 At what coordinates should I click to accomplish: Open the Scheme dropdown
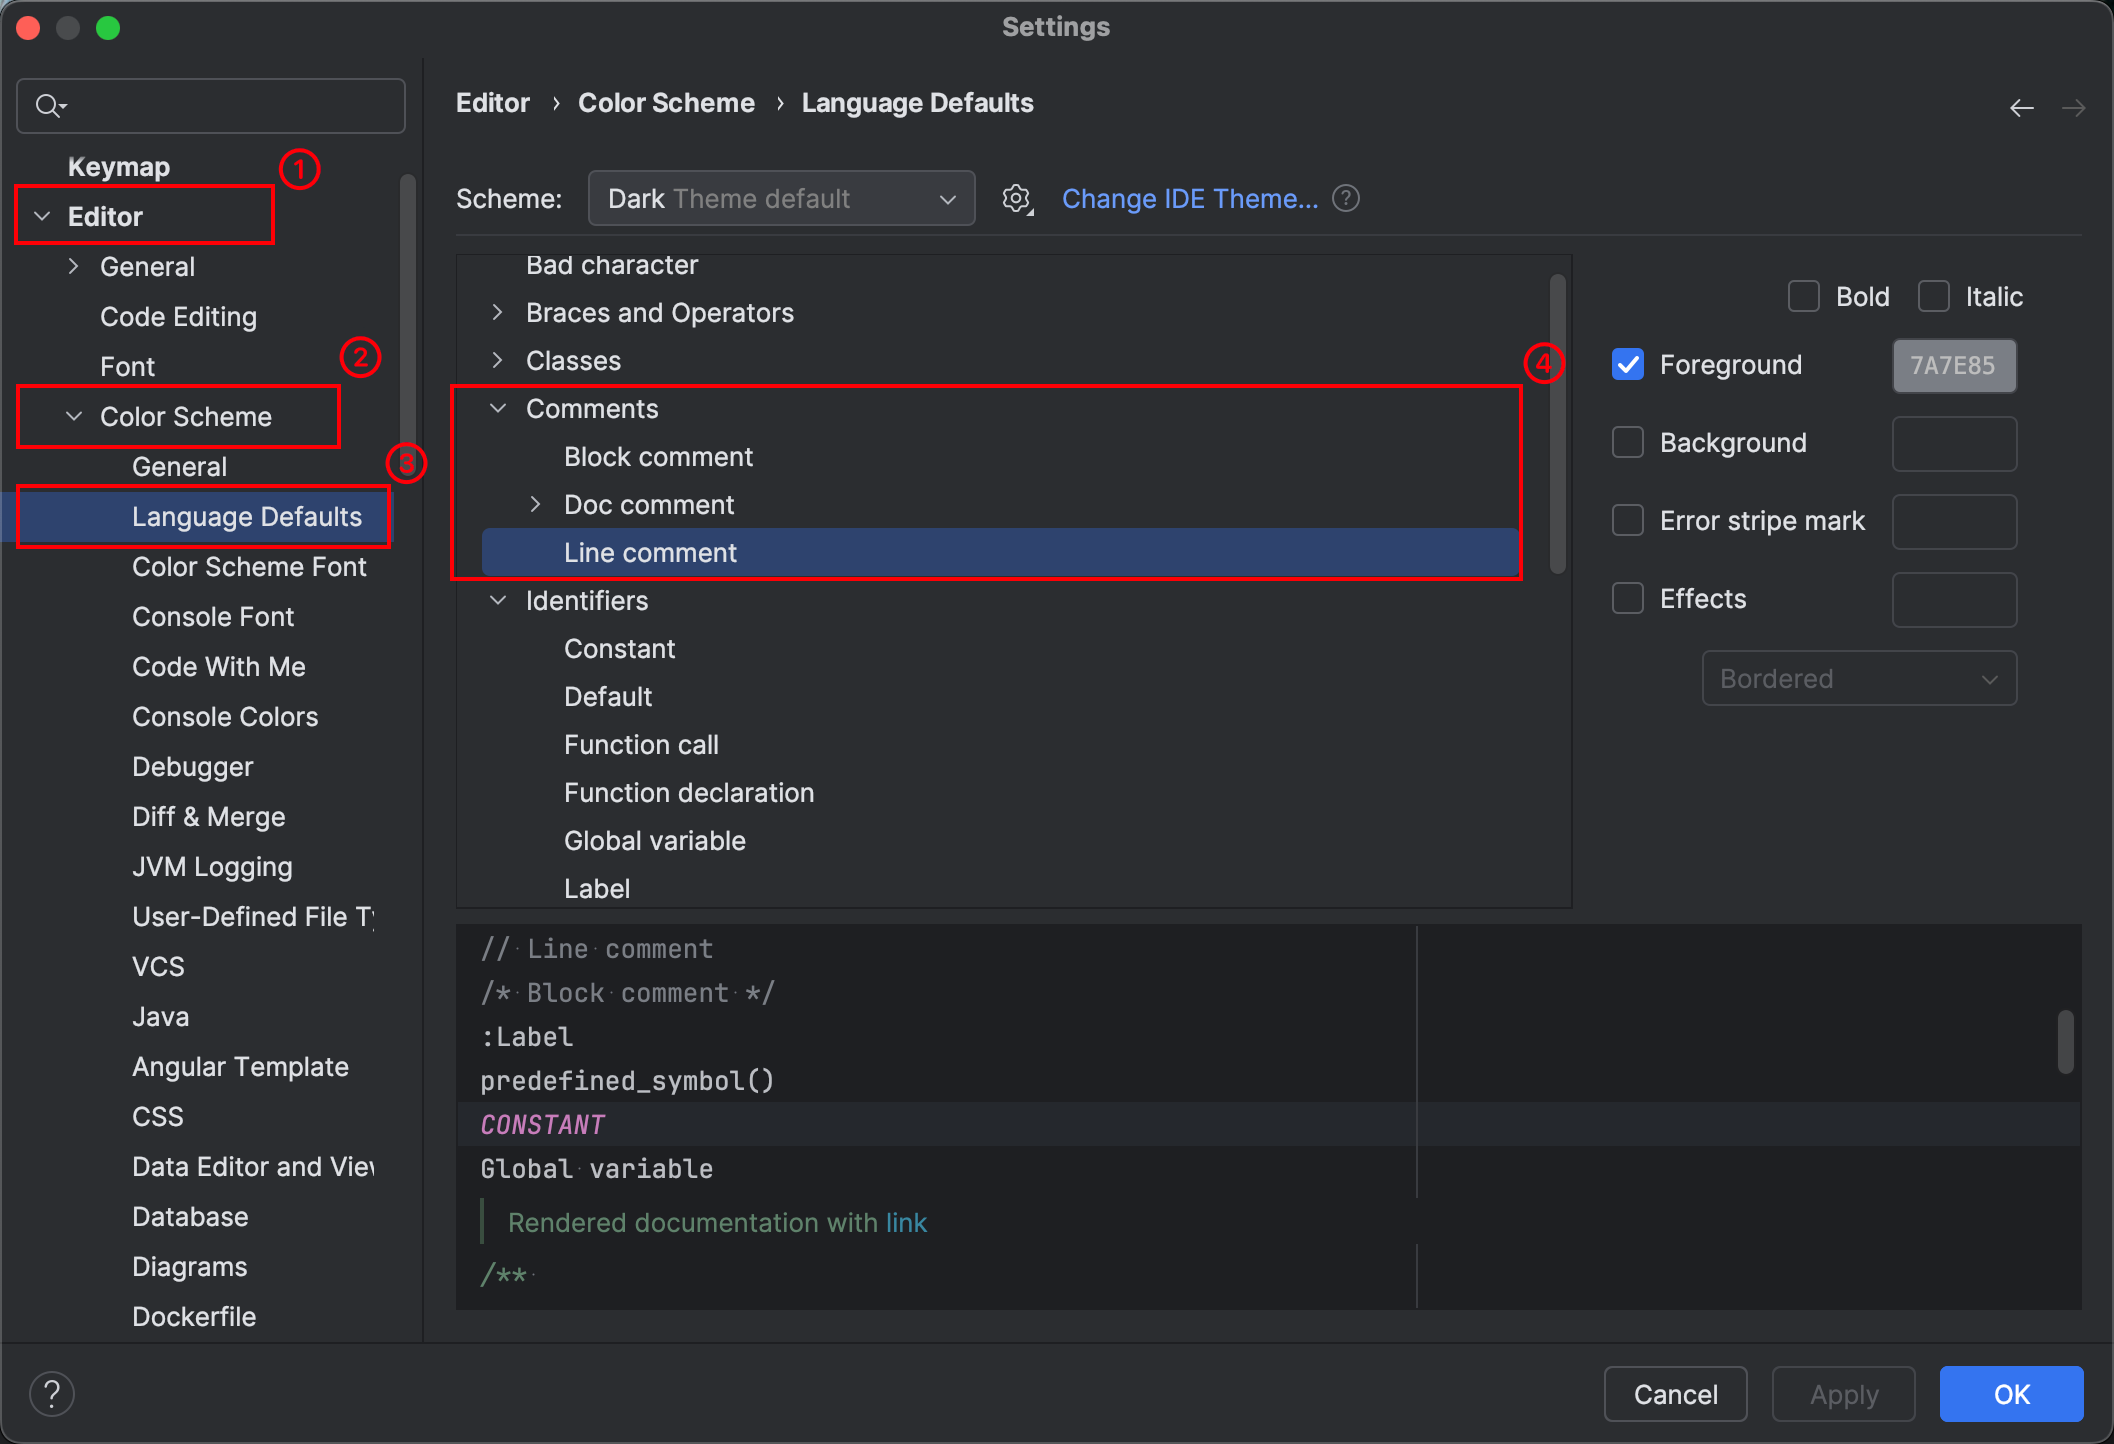tap(781, 199)
